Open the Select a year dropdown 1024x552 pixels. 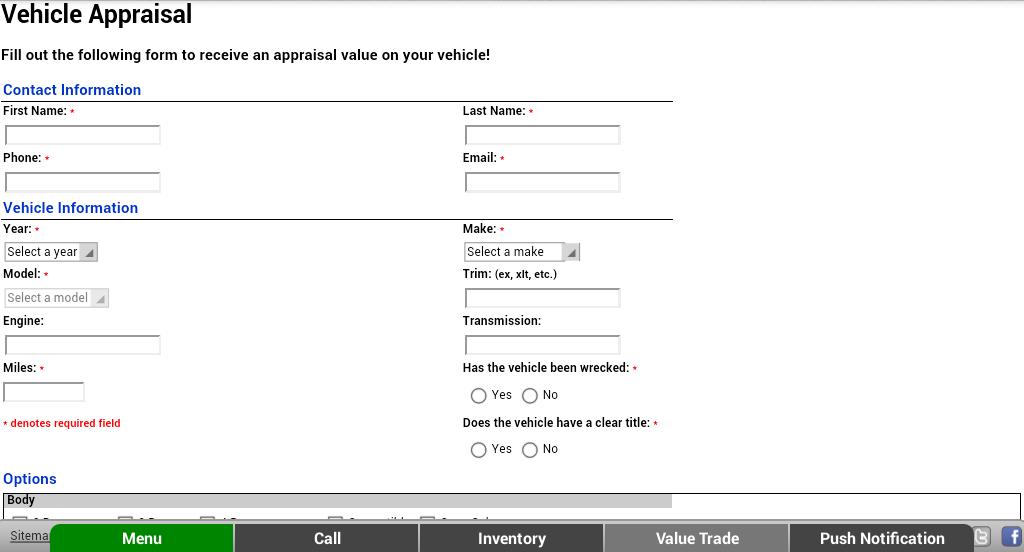(x=51, y=252)
